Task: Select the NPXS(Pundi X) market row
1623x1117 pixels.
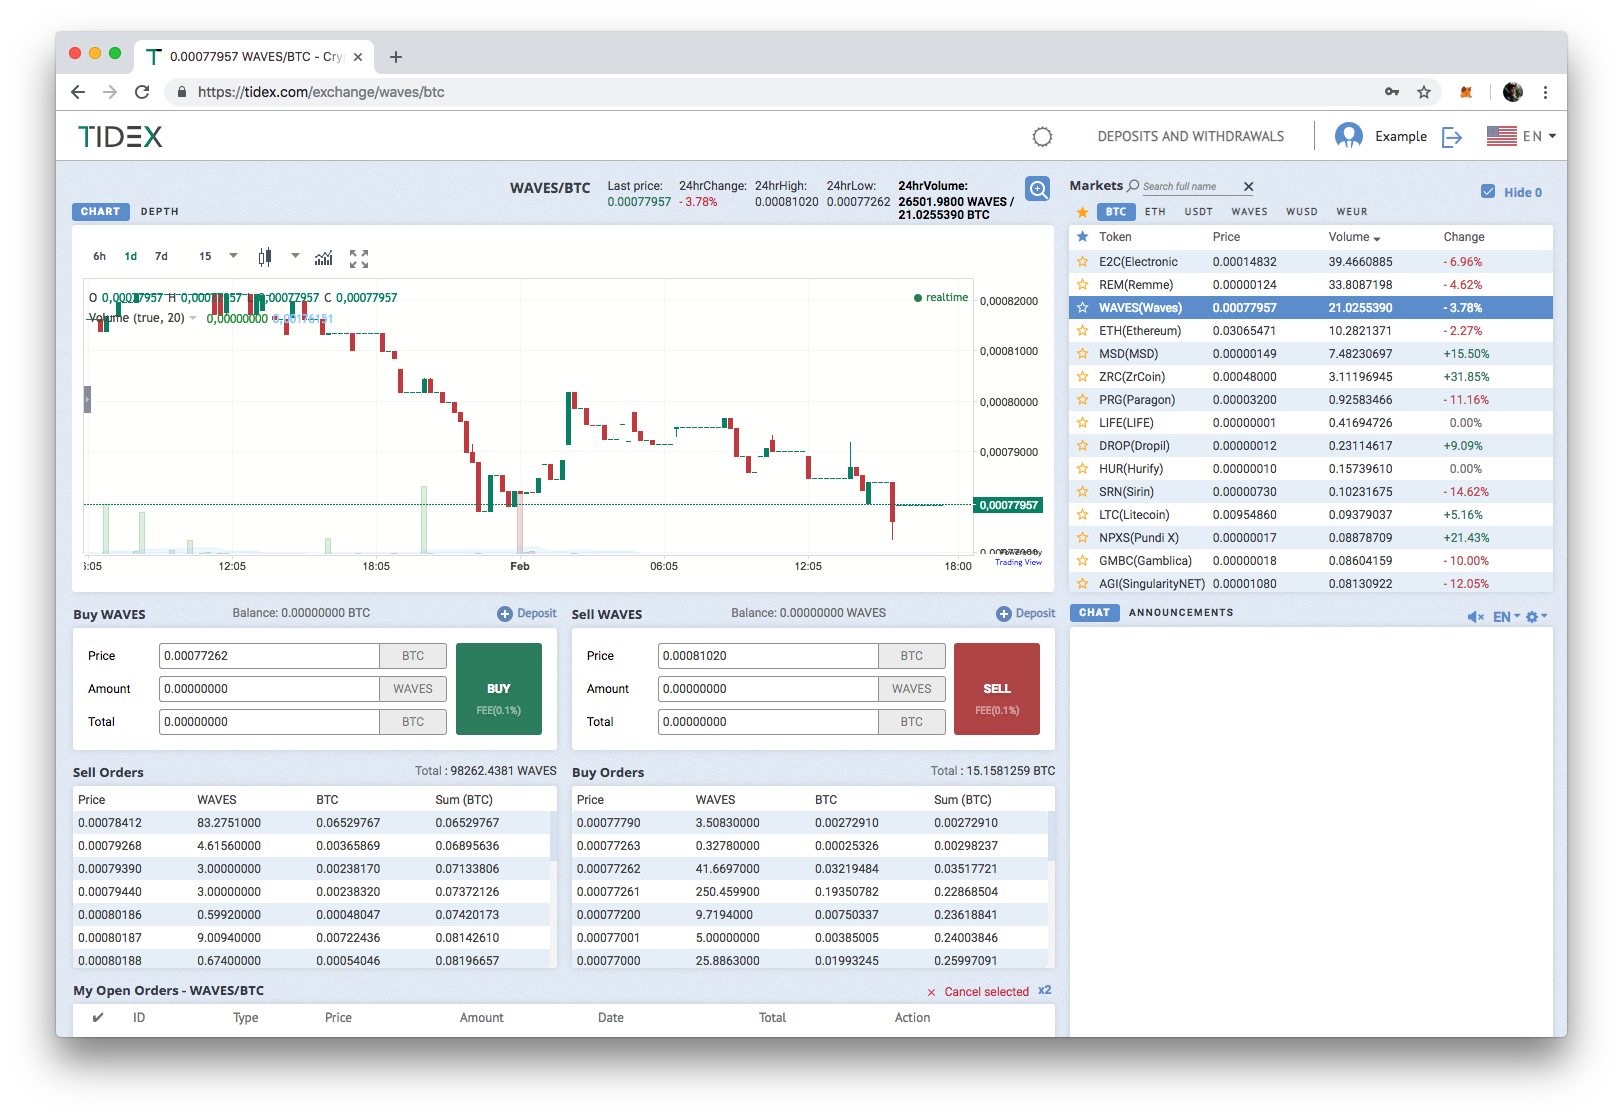Action: 1311,538
